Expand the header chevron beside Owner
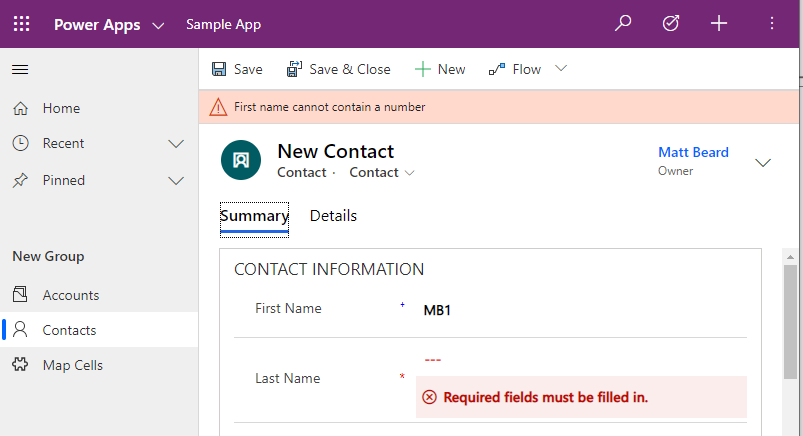803x436 pixels. (x=763, y=163)
